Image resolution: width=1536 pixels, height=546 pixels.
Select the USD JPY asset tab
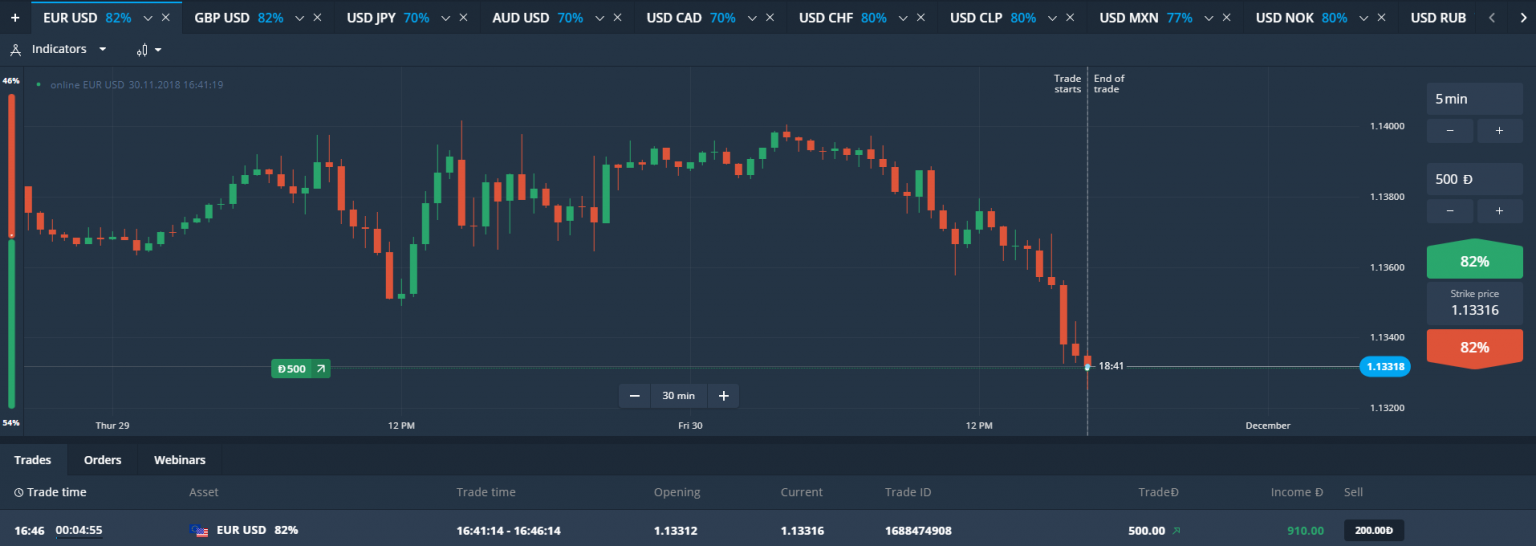tap(386, 18)
